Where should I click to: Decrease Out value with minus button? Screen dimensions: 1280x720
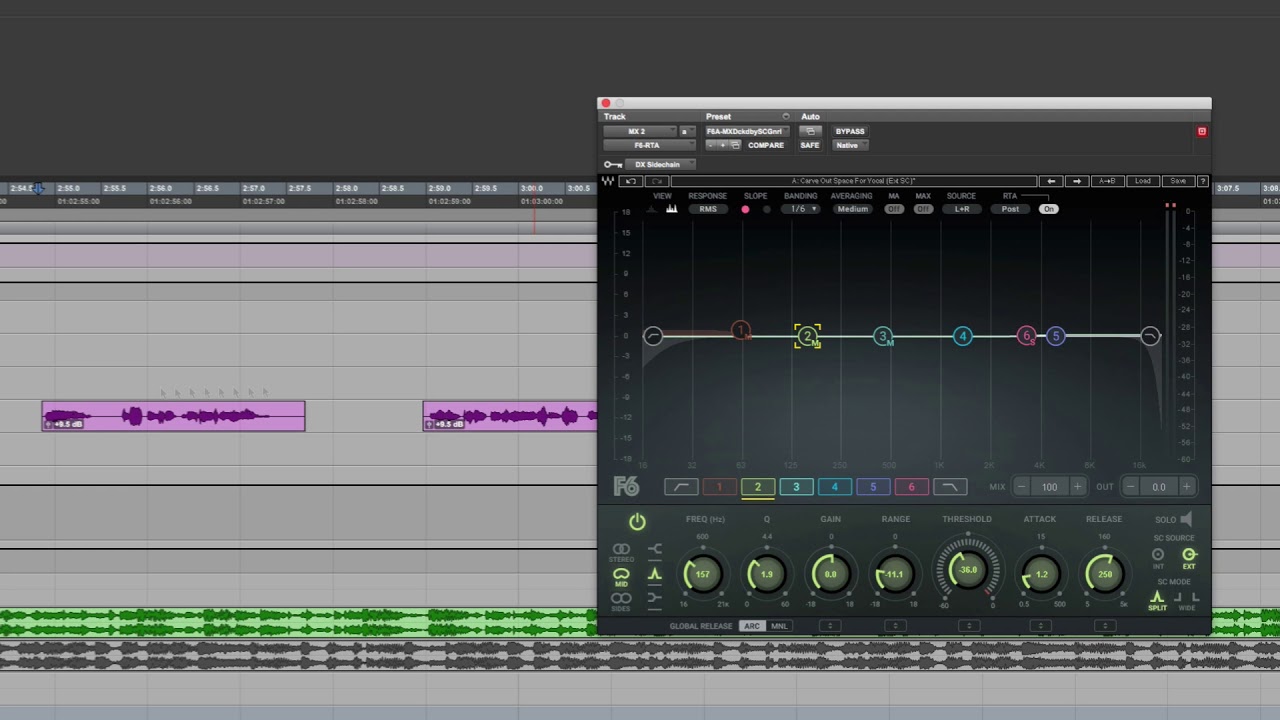1130,487
